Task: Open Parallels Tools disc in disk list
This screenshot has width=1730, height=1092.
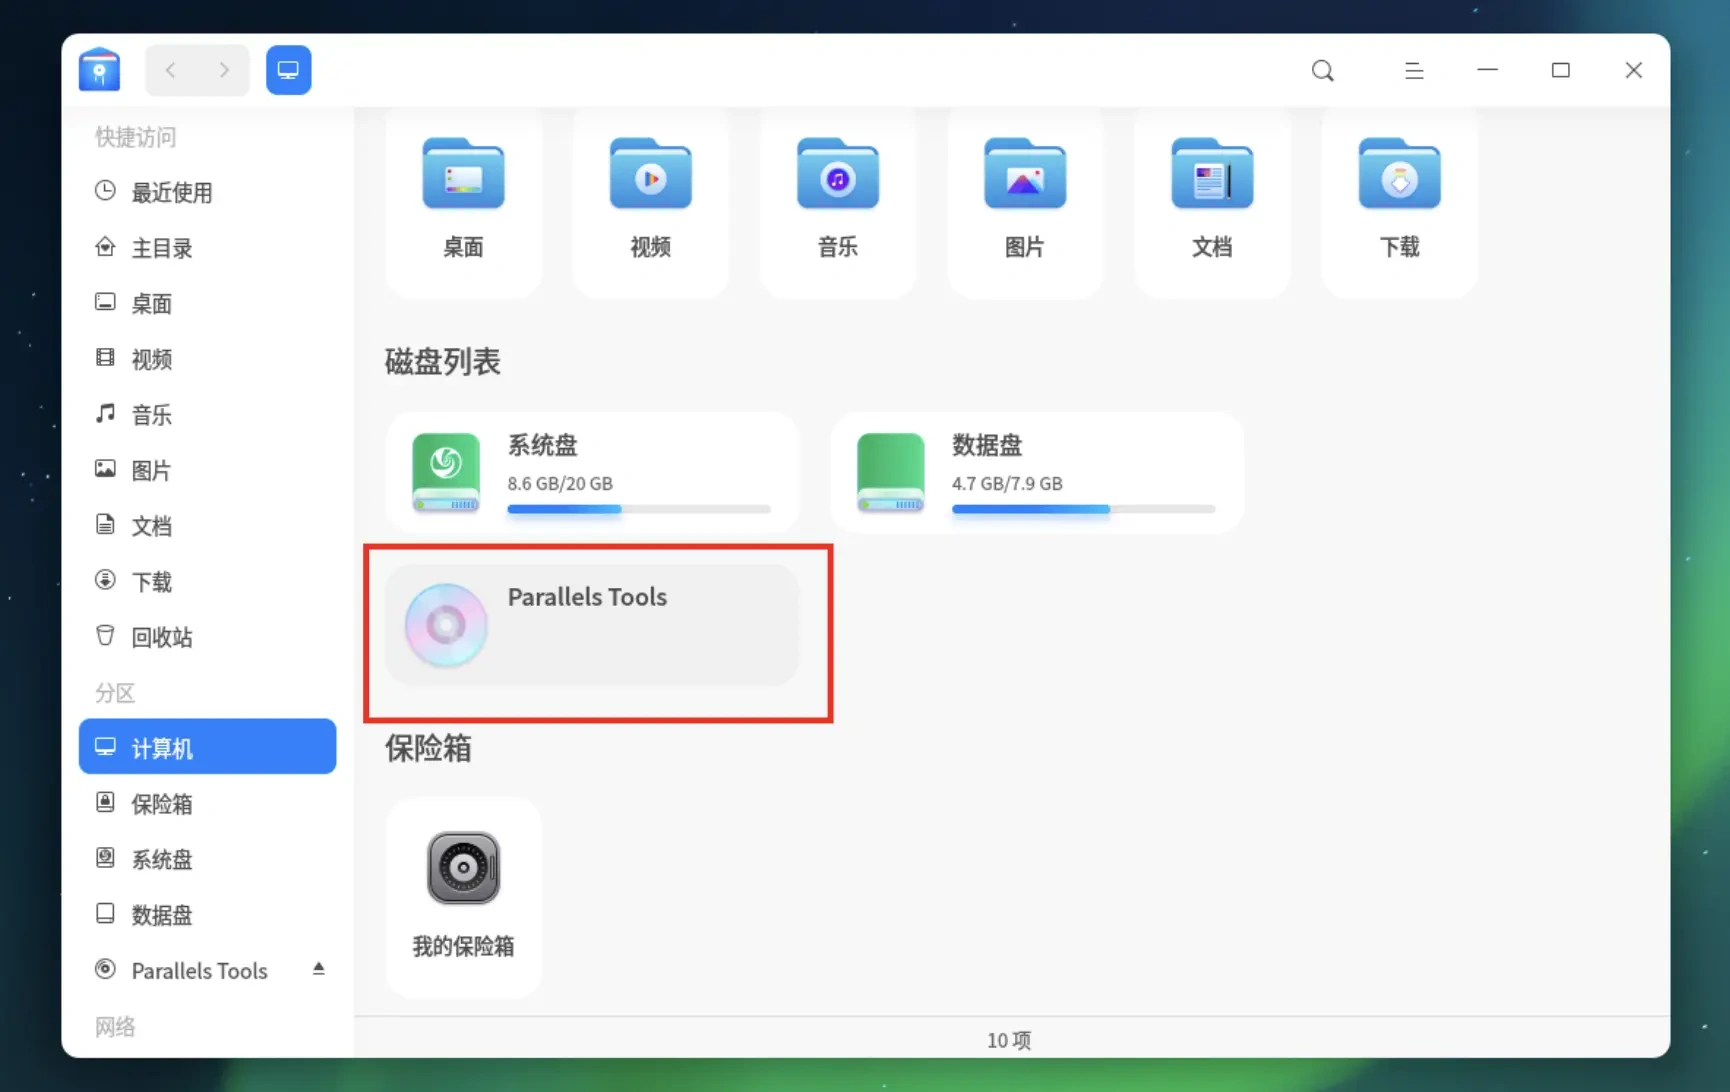Action: [592, 625]
